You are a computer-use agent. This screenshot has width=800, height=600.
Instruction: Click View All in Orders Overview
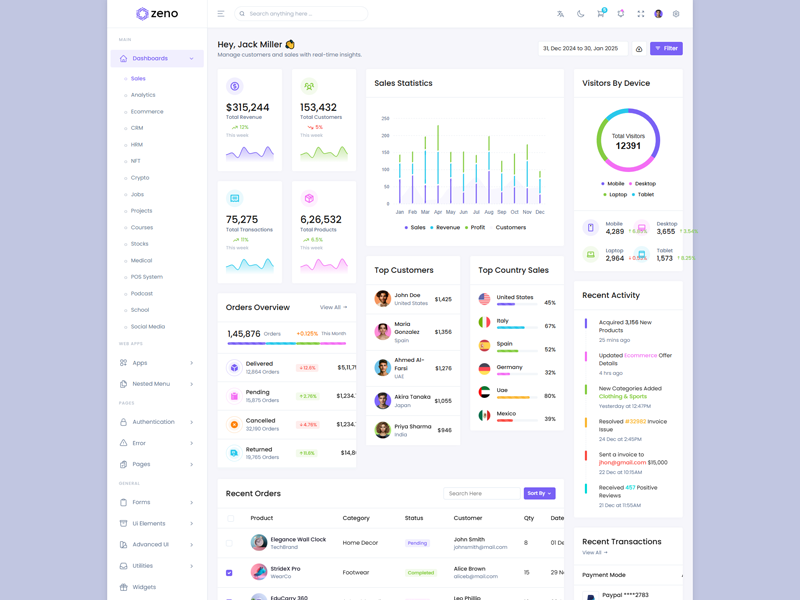tap(333, 308)
